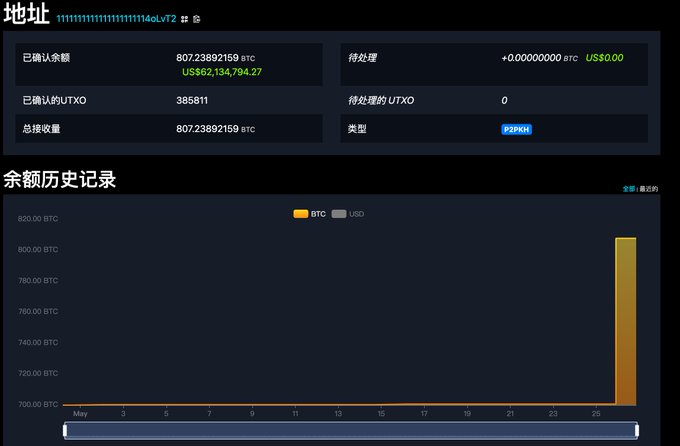This screenshot has width=680, height=446.
Task: Click the 820.00 BTC axis label
Action: 38,219
